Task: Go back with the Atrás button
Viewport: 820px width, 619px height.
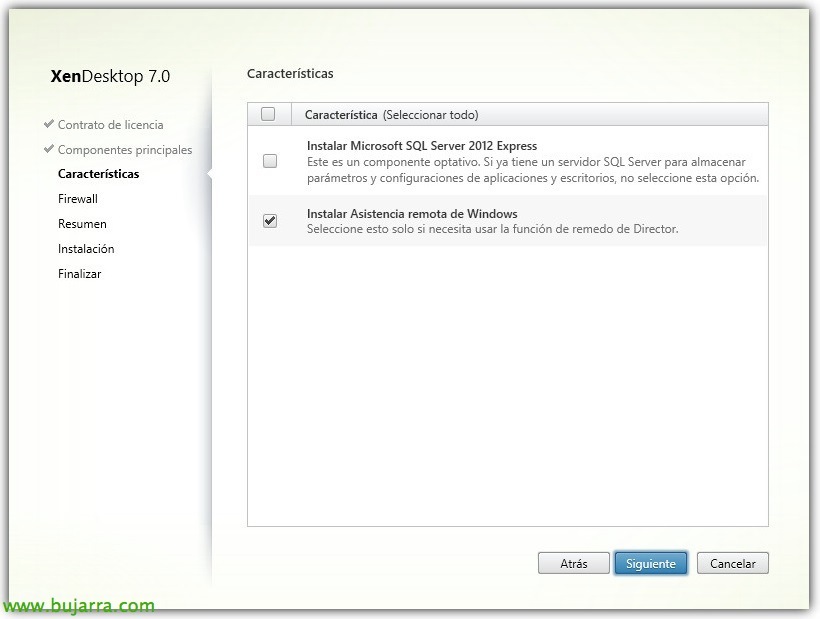Action: pos(574,564)
